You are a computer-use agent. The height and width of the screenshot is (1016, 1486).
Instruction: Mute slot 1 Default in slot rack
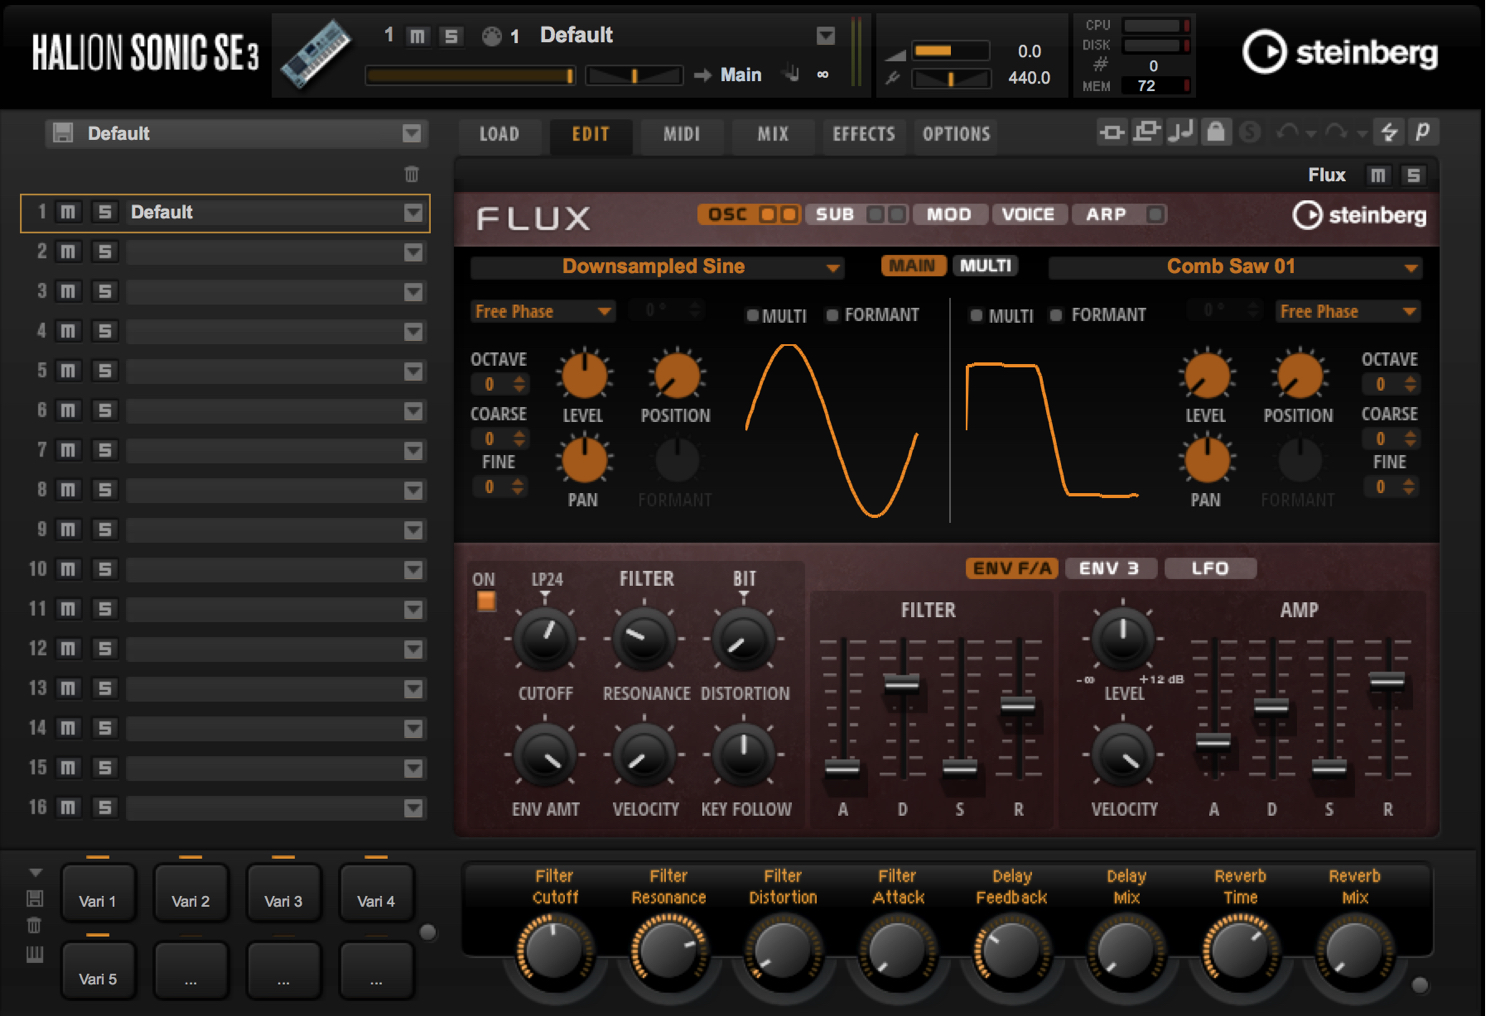tap(68, 212)
